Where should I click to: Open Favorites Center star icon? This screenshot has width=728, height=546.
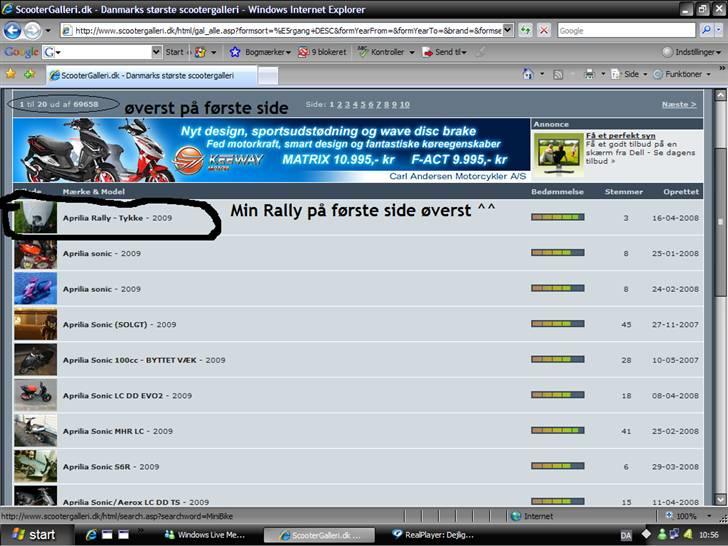[x=10, y=74]
